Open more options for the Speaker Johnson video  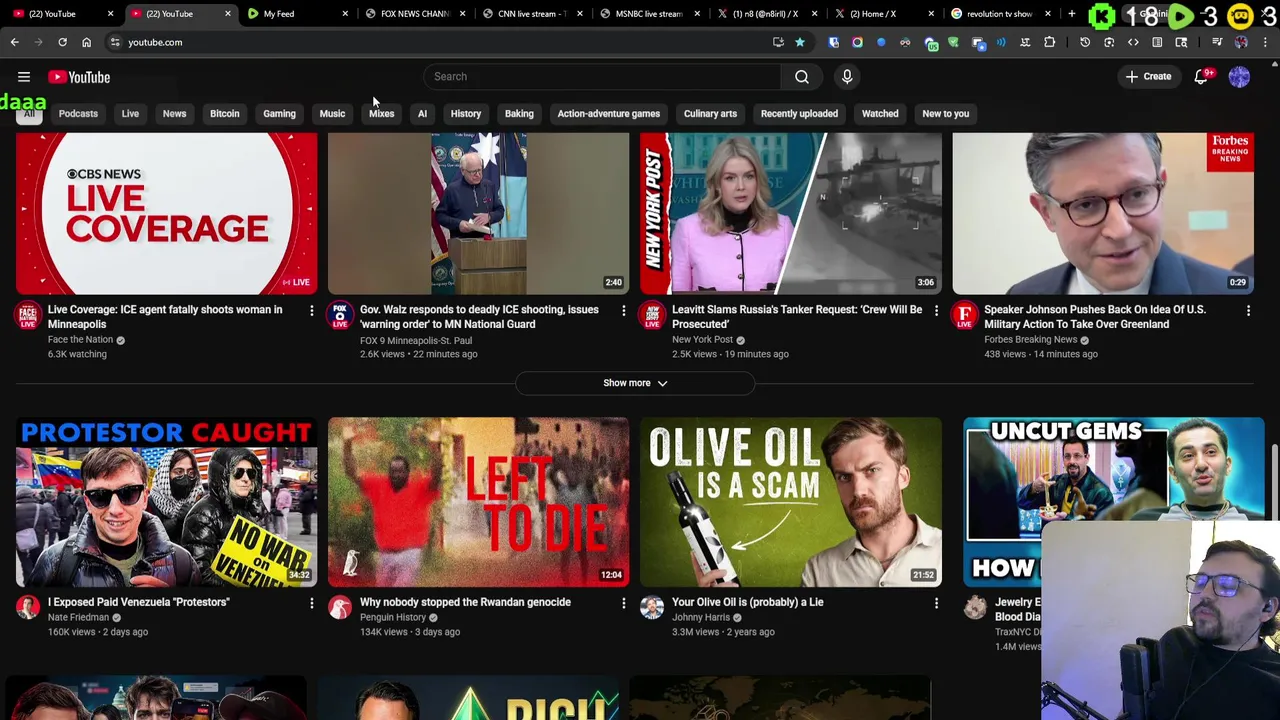pyautogui.click(x=1248, y=311)
